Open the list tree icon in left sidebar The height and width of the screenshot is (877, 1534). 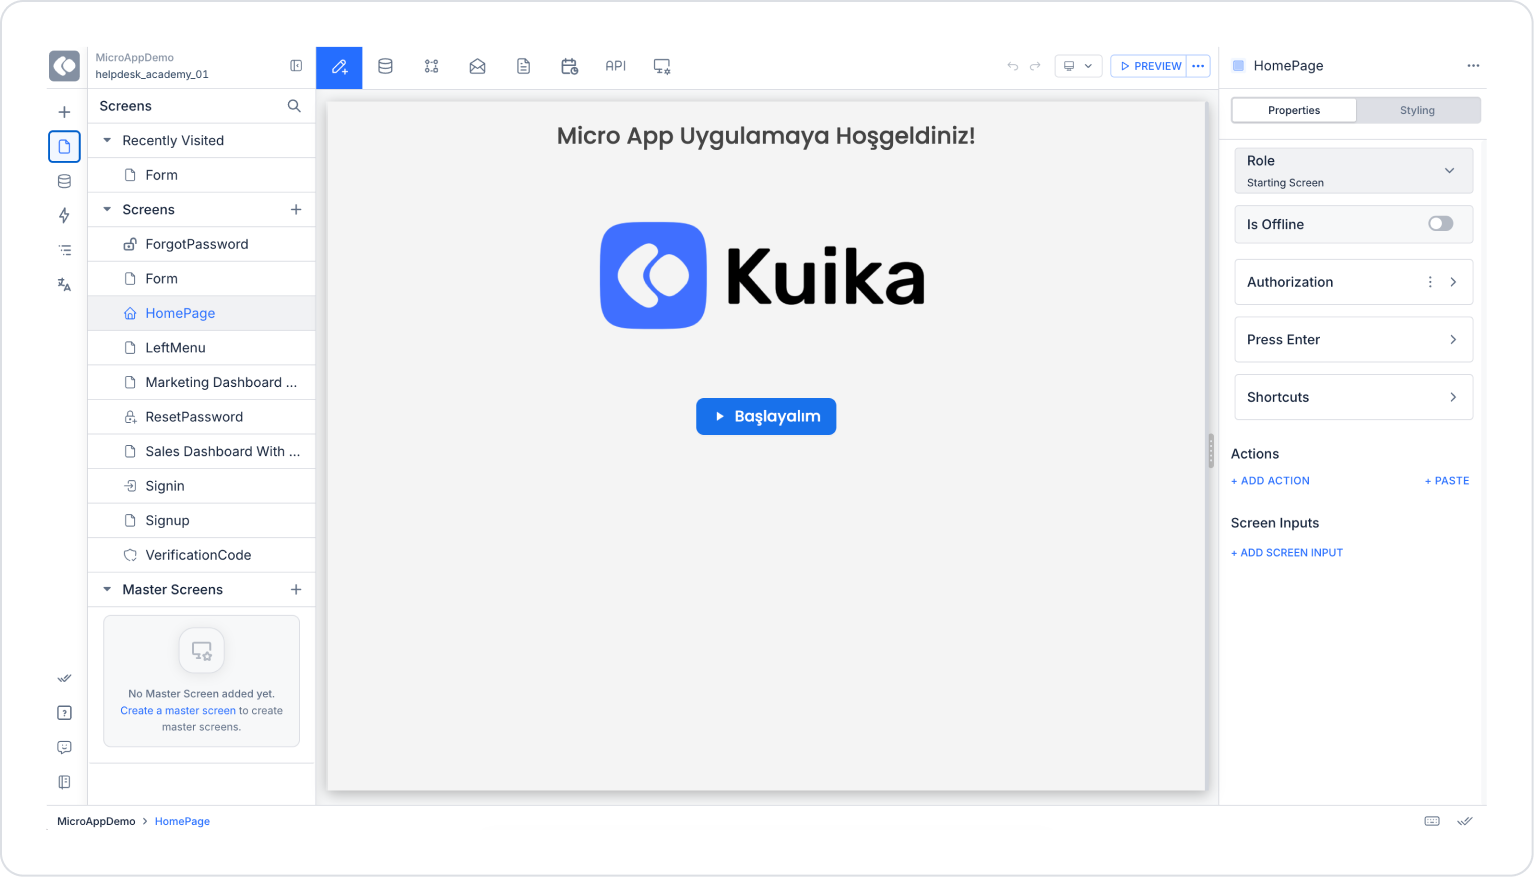point(64,250)
